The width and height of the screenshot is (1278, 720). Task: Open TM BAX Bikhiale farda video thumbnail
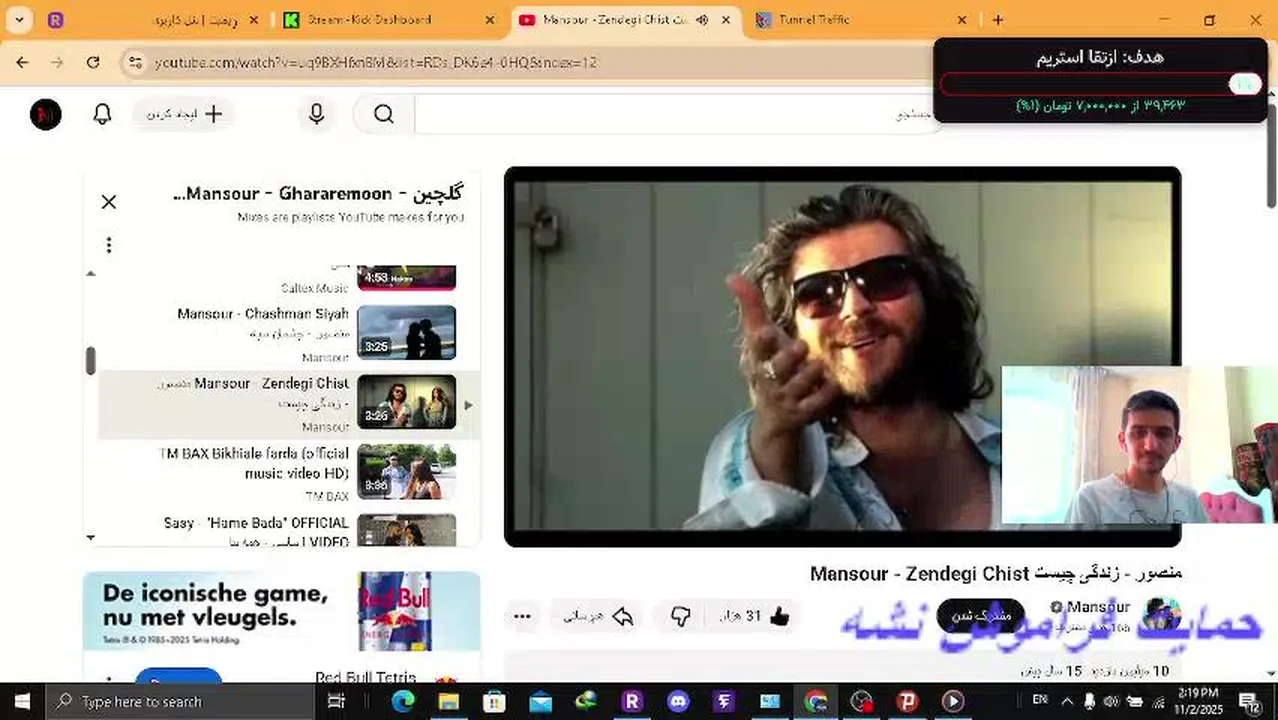click(406, 471)
